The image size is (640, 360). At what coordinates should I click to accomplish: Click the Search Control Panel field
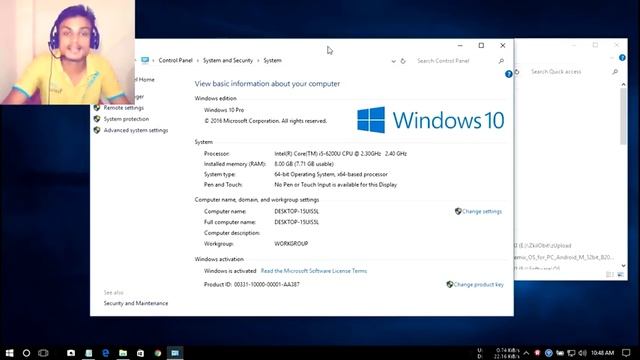pyautogui.click(x=455, y=61)
